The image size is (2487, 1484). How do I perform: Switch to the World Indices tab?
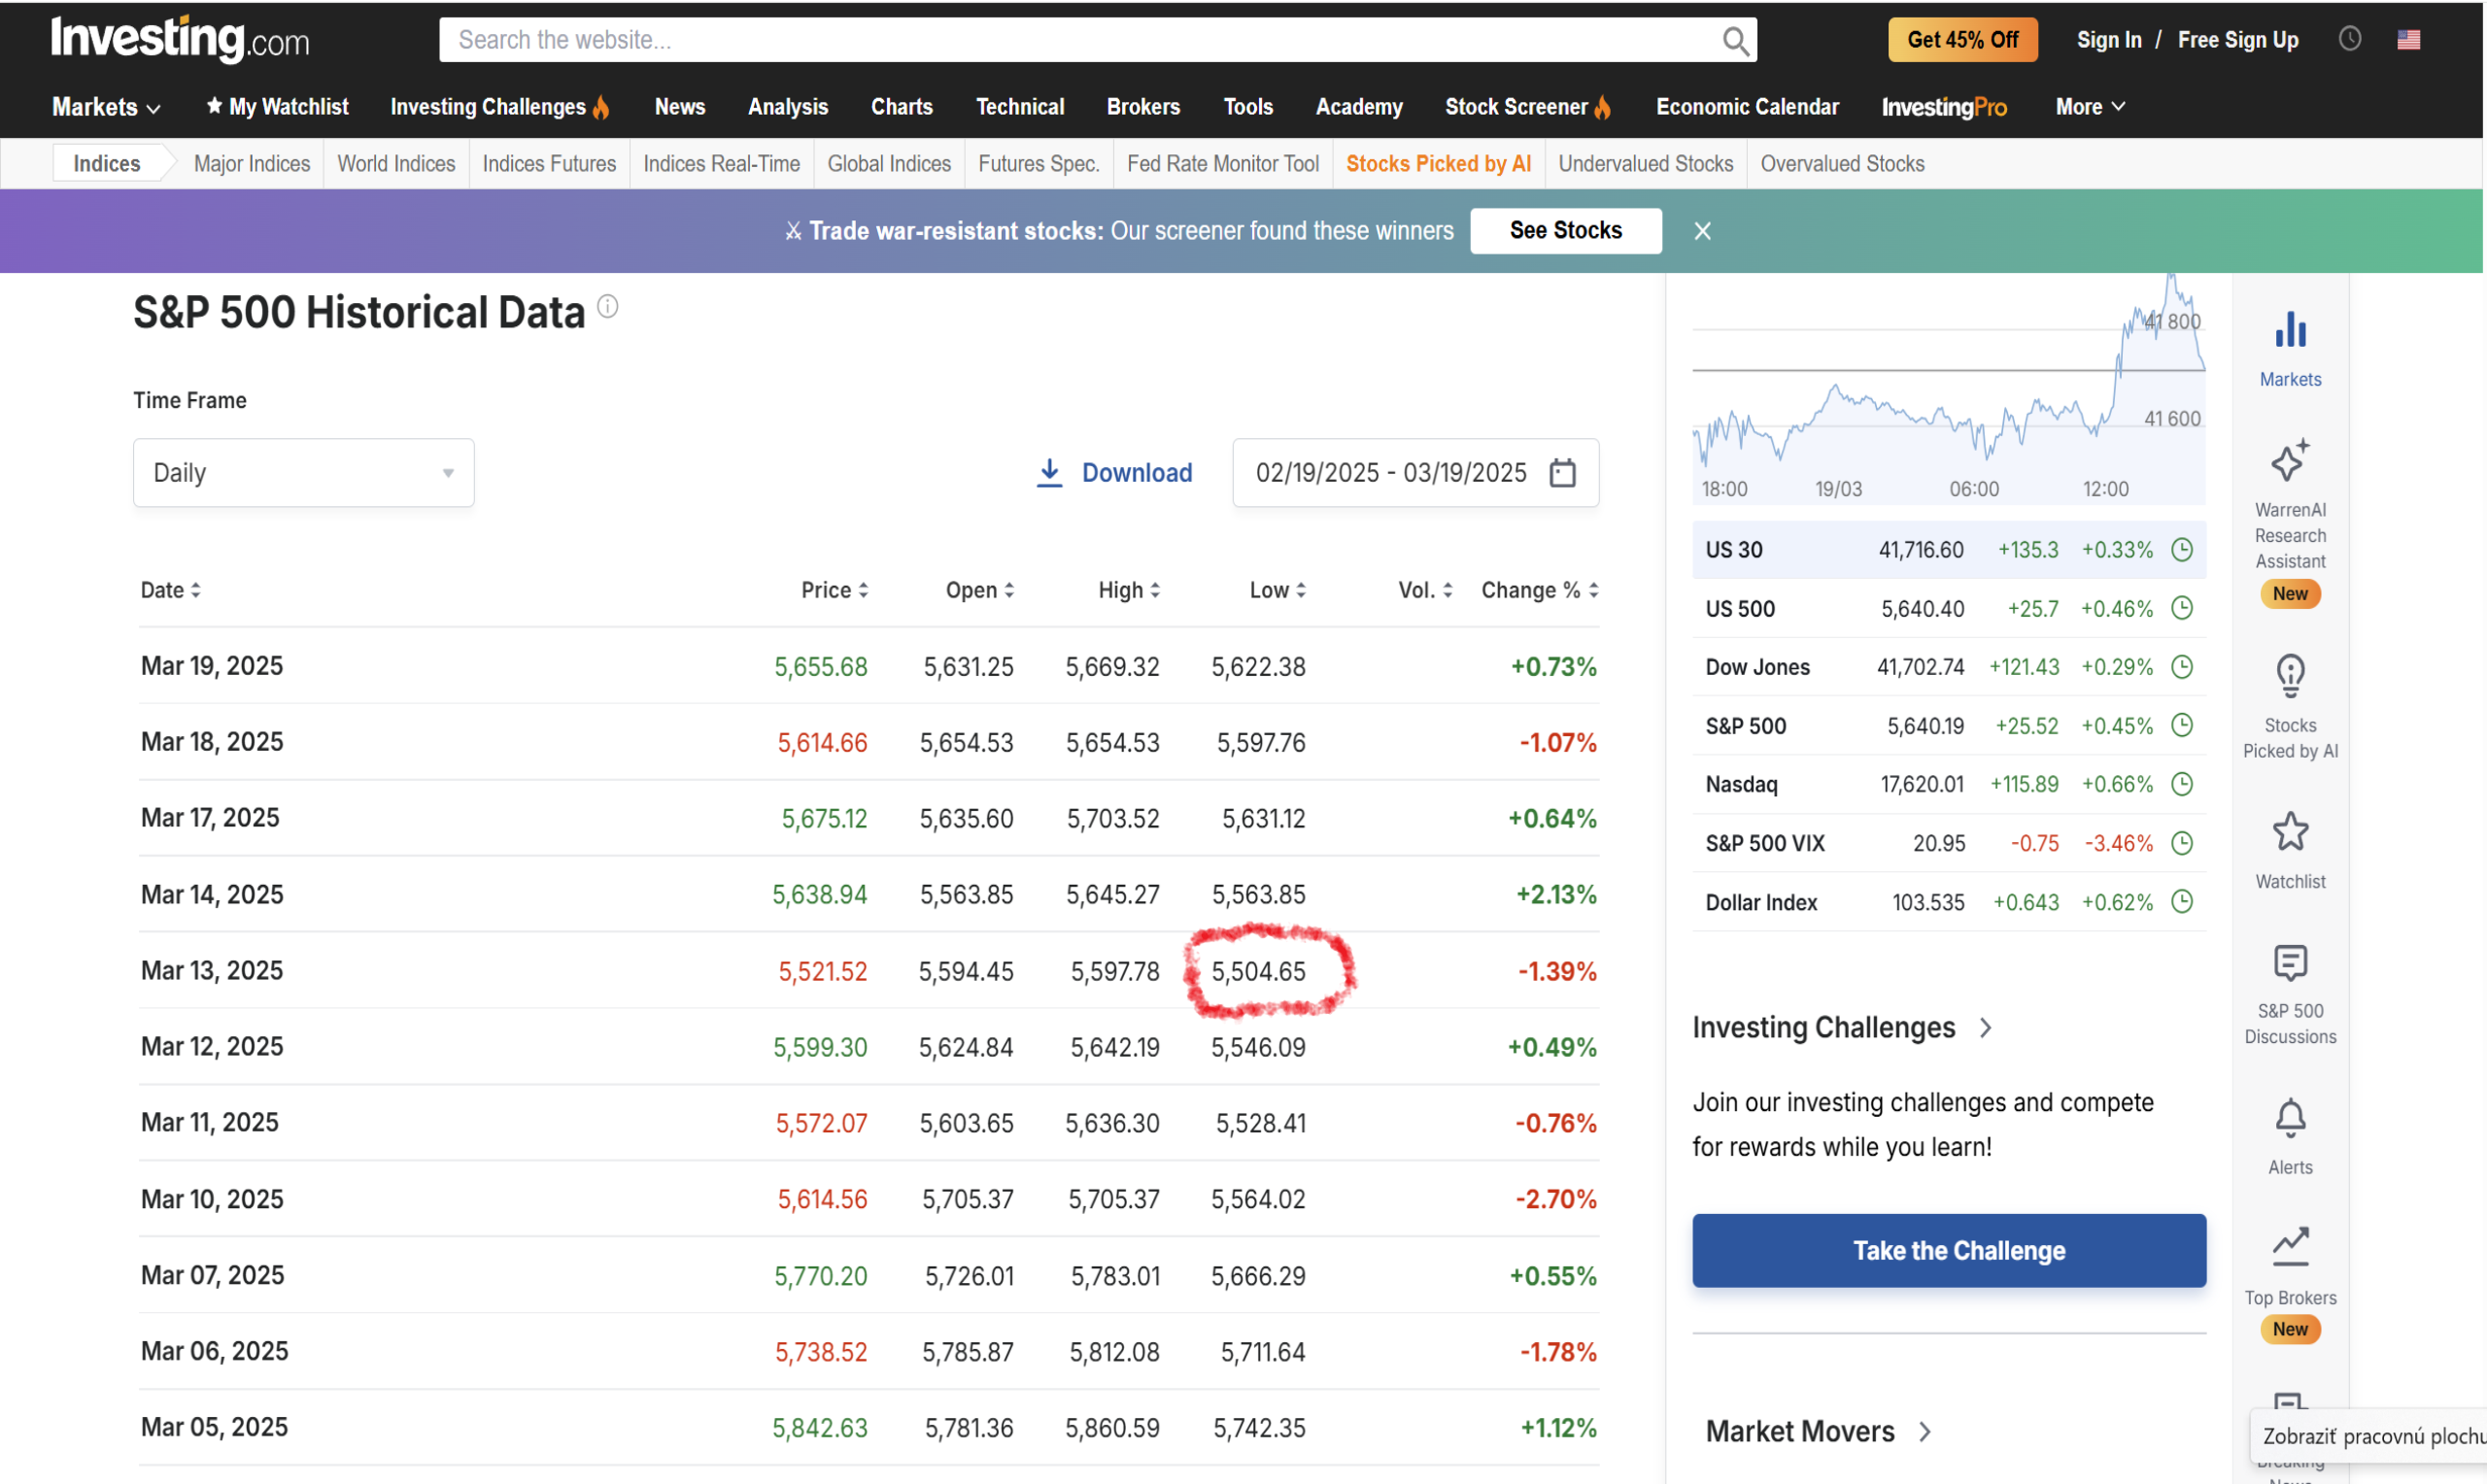[x=396, y=164]
